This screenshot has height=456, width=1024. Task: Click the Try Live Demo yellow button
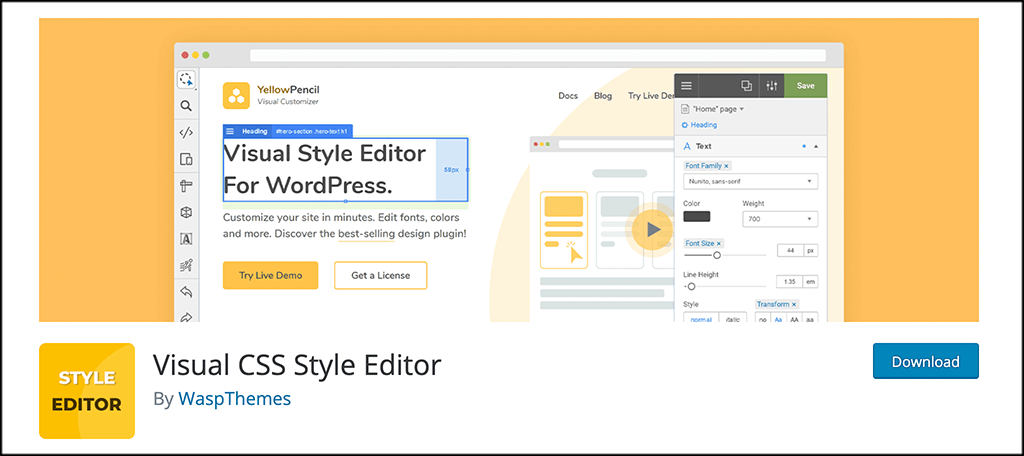(270, 275)
